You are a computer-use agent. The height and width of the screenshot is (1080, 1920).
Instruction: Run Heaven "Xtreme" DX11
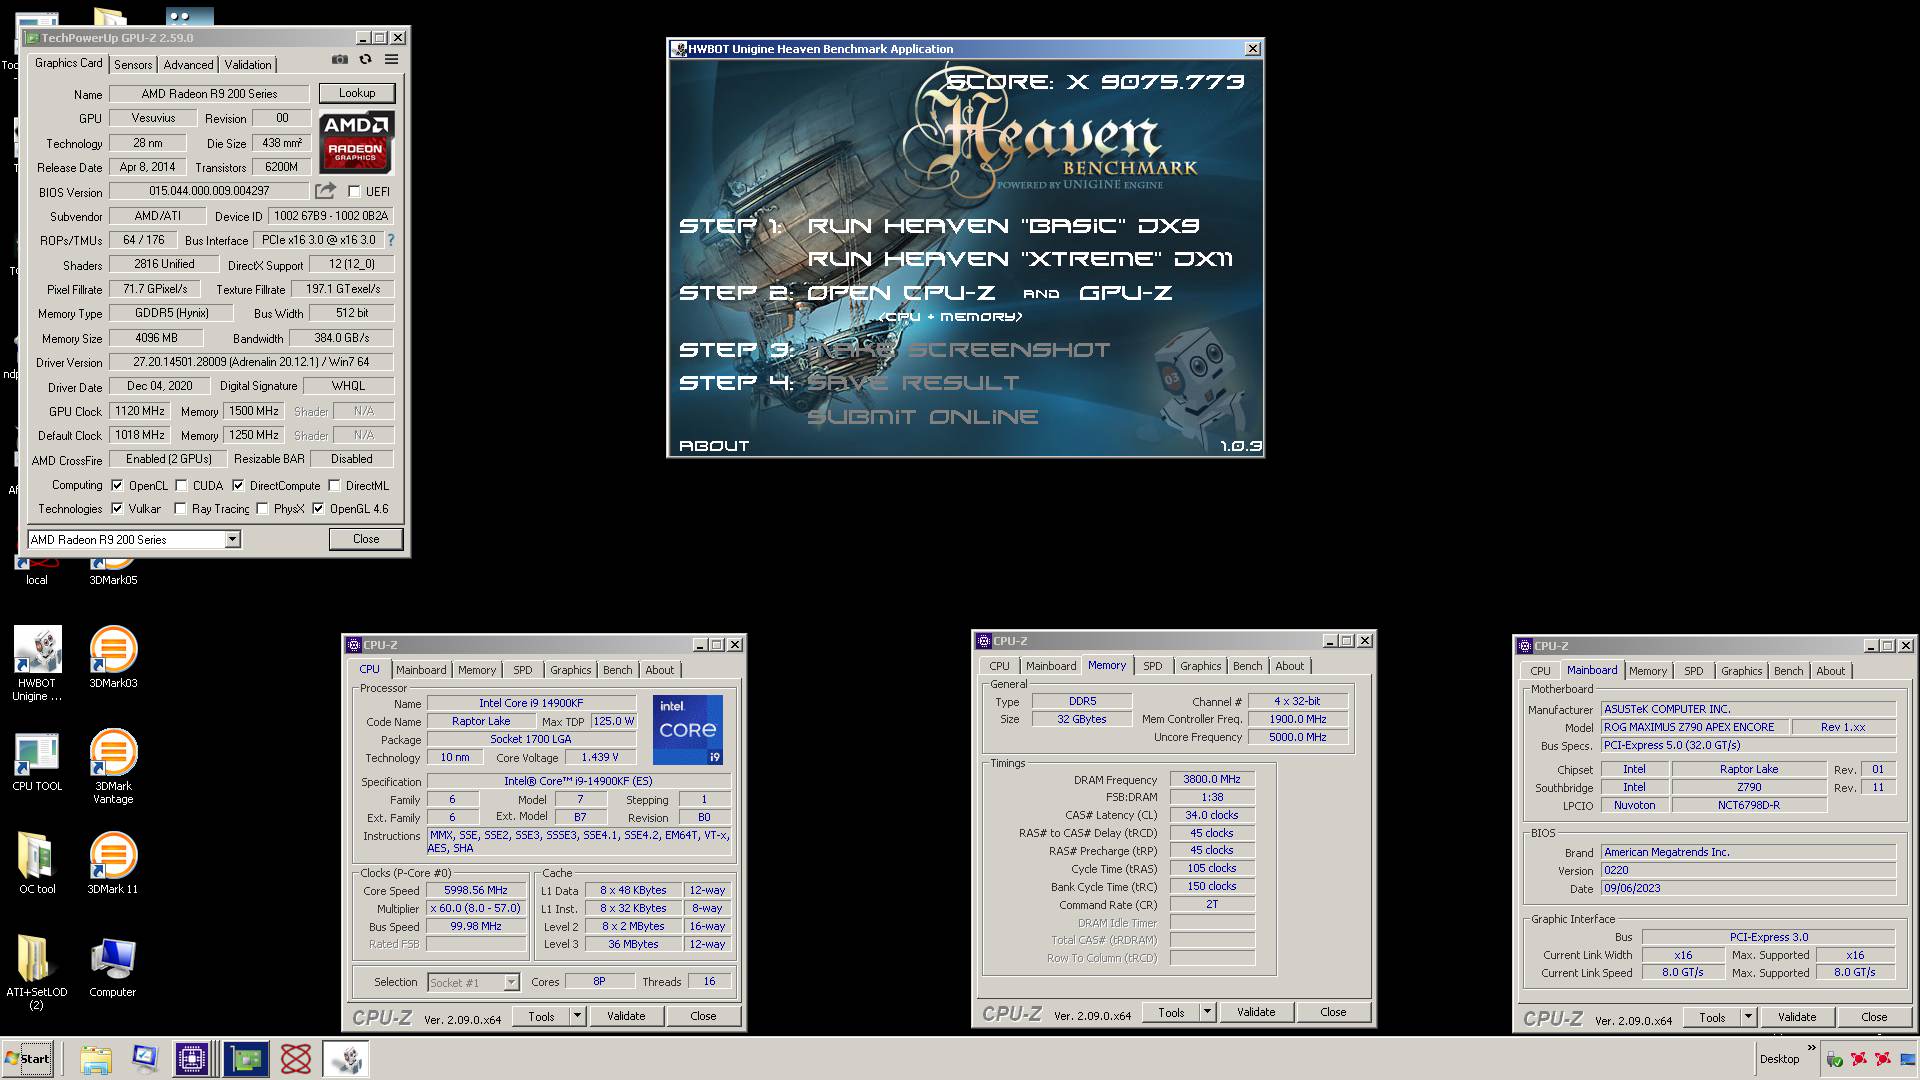coord(1020,259)
